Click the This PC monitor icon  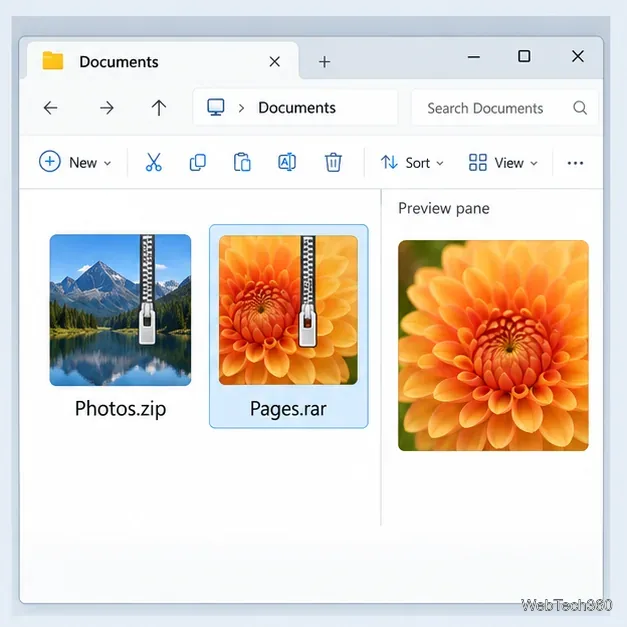[x=216, y=107]
